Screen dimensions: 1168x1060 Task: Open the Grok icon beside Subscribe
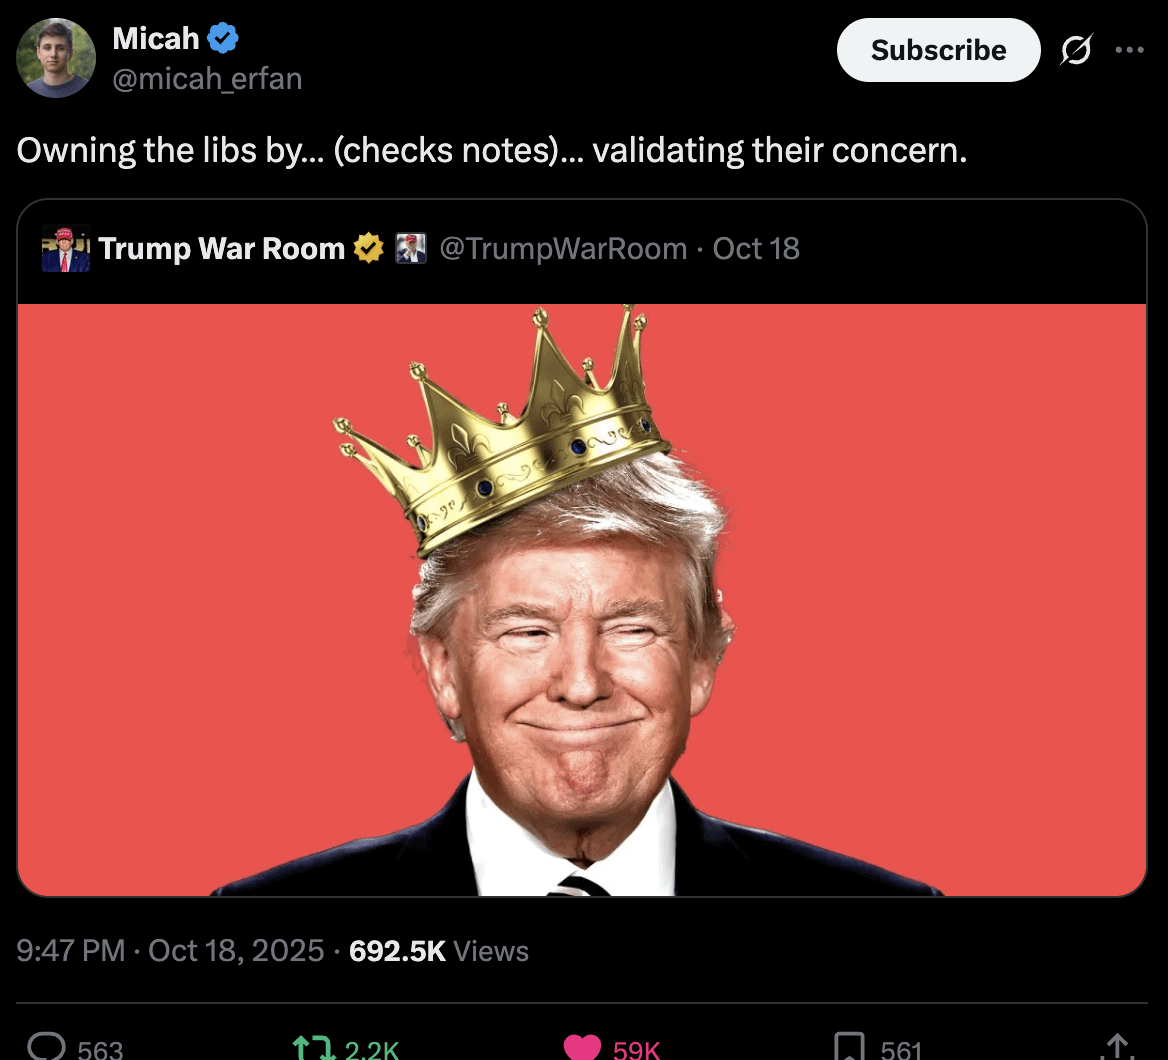[1076, 50]
